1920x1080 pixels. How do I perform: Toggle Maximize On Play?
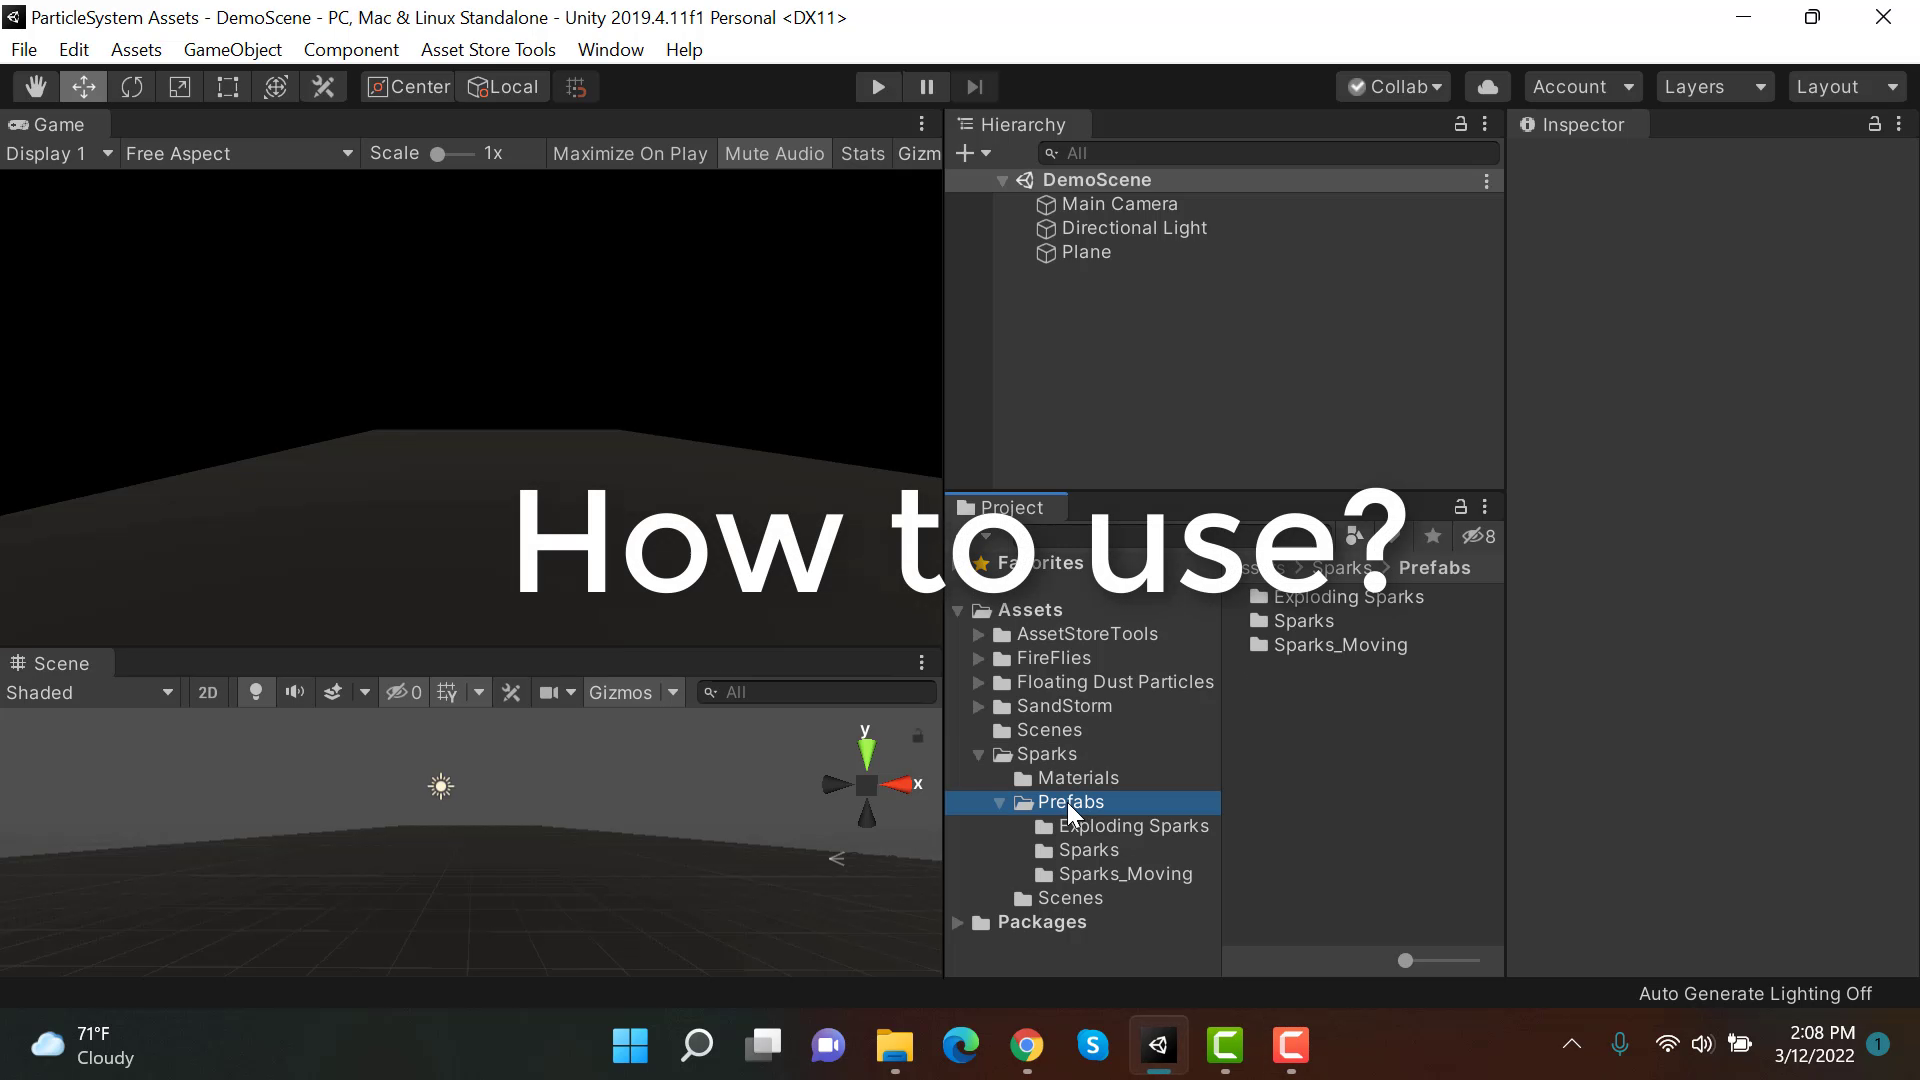click(x=630, y=154)
